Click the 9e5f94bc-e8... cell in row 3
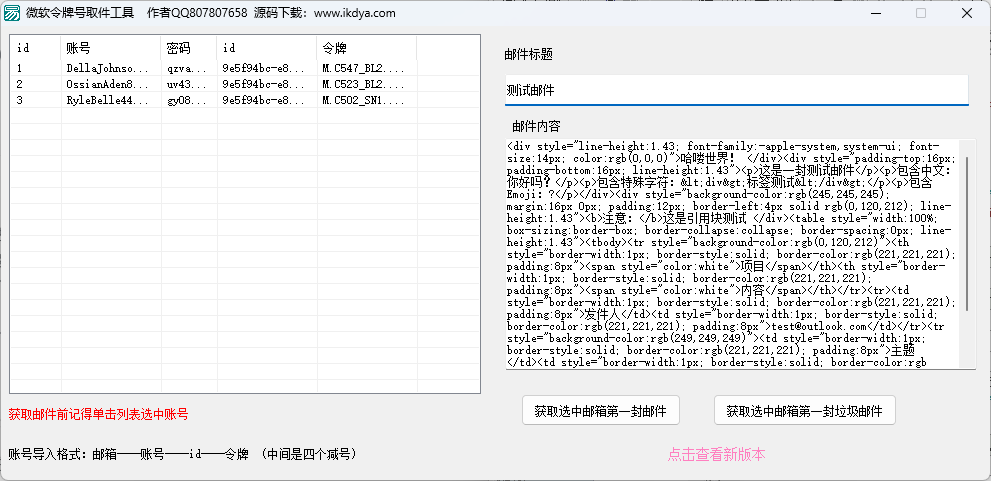 (266, 99)
